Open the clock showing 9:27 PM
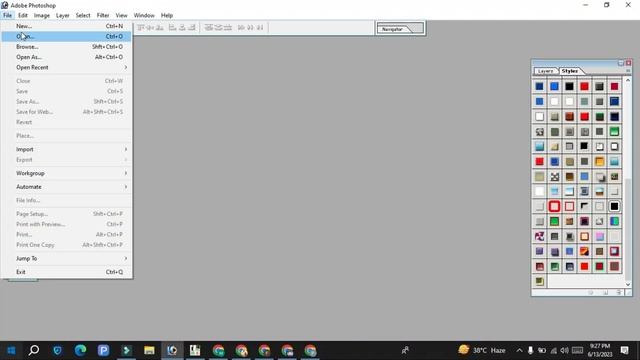The image size is (640, 360). pyautogui.click(x=600, y=350)
